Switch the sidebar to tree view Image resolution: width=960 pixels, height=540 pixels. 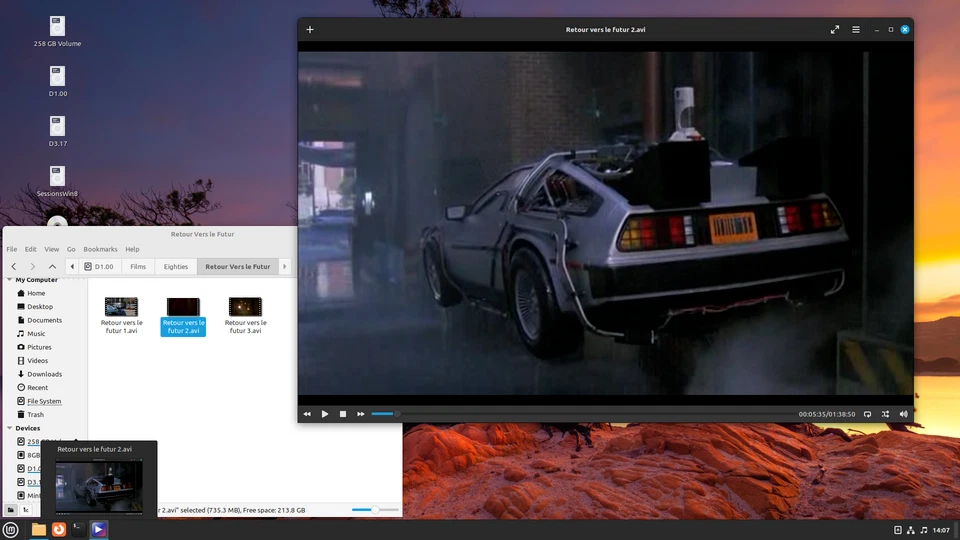click(26, 509)
